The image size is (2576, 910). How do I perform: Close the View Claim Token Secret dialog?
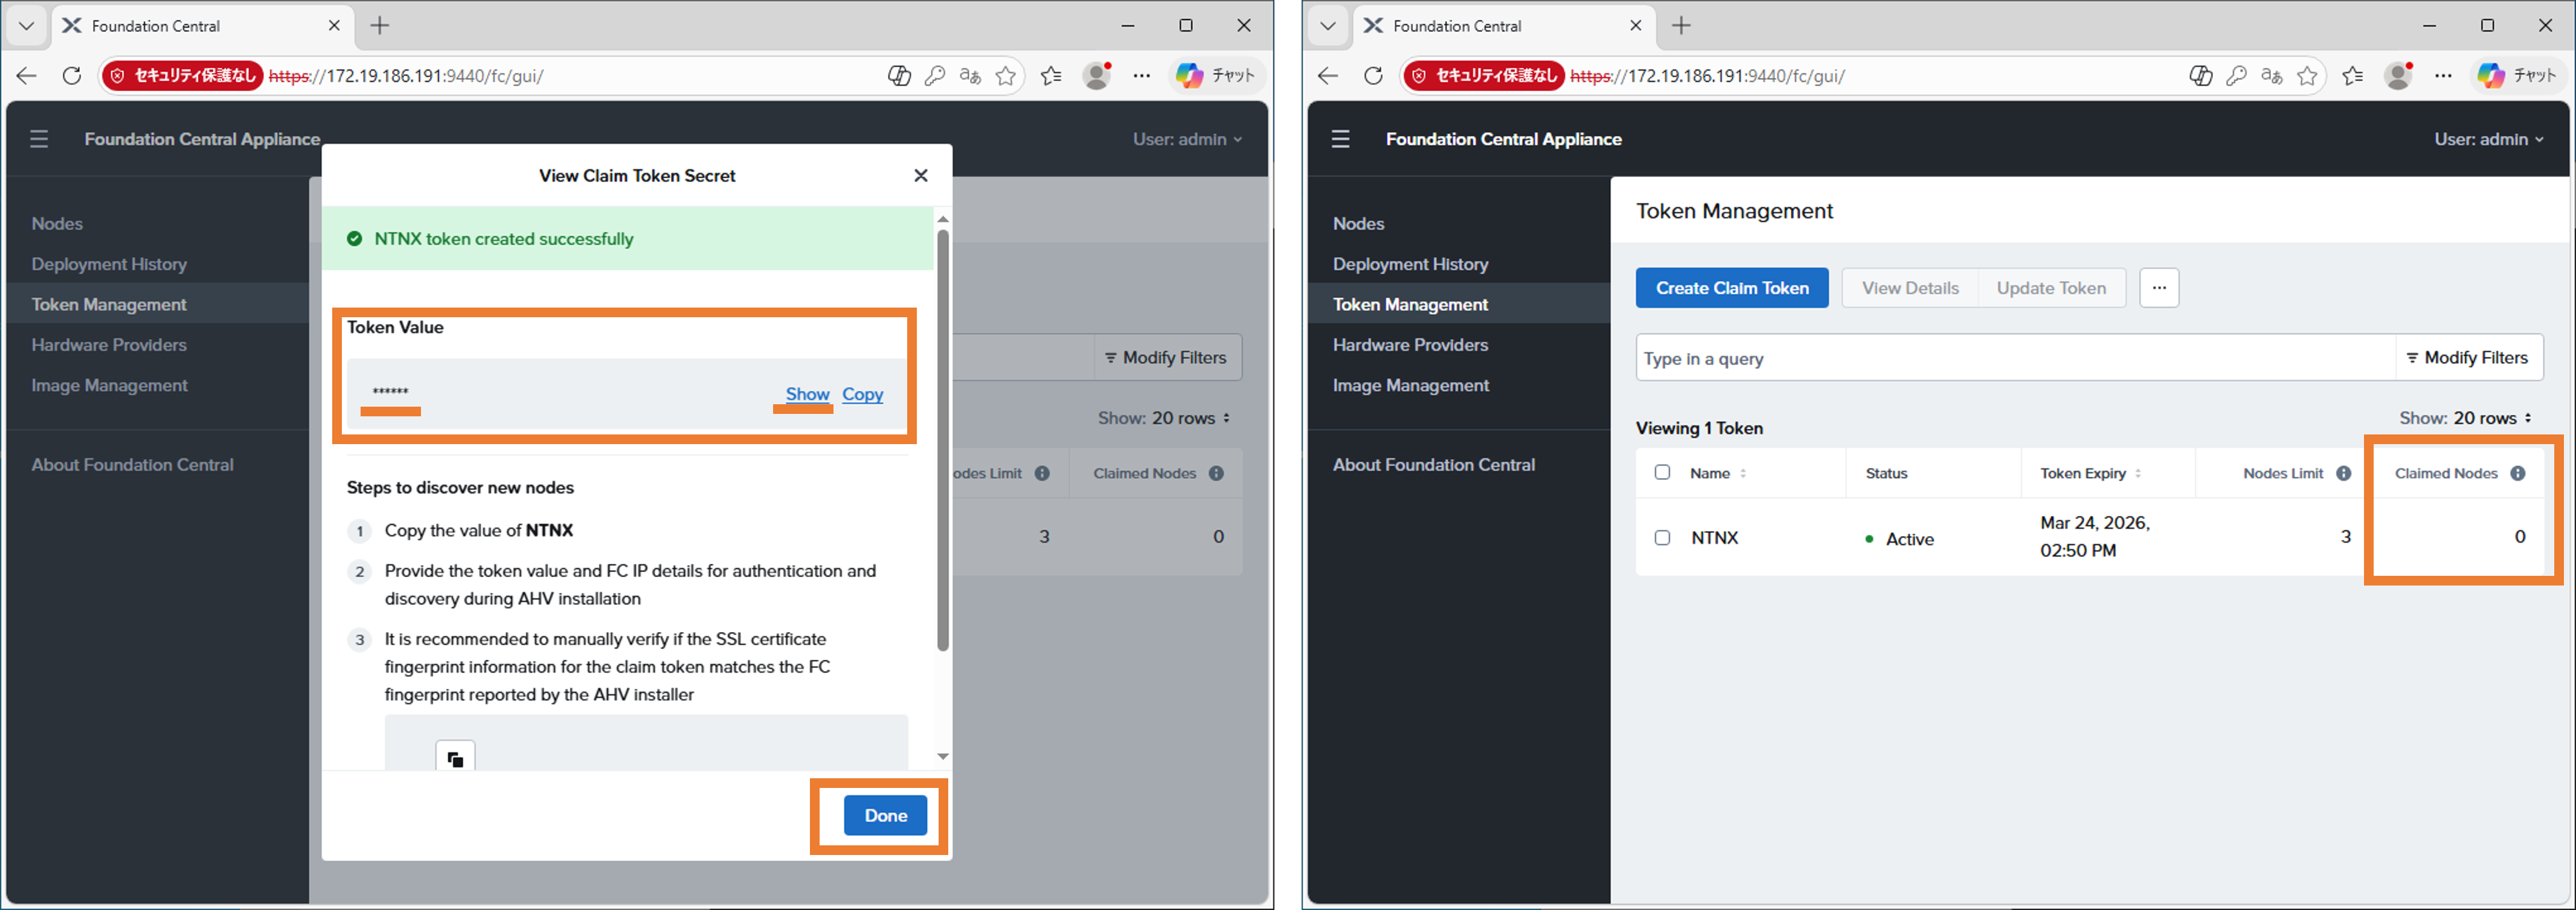(920, 176)
